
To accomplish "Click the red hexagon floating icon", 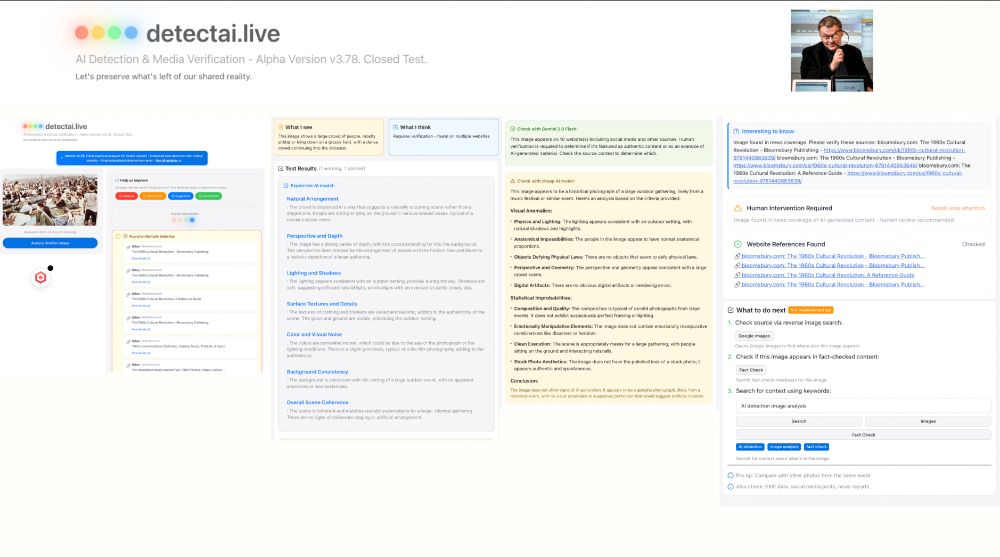I will [41, 278].
